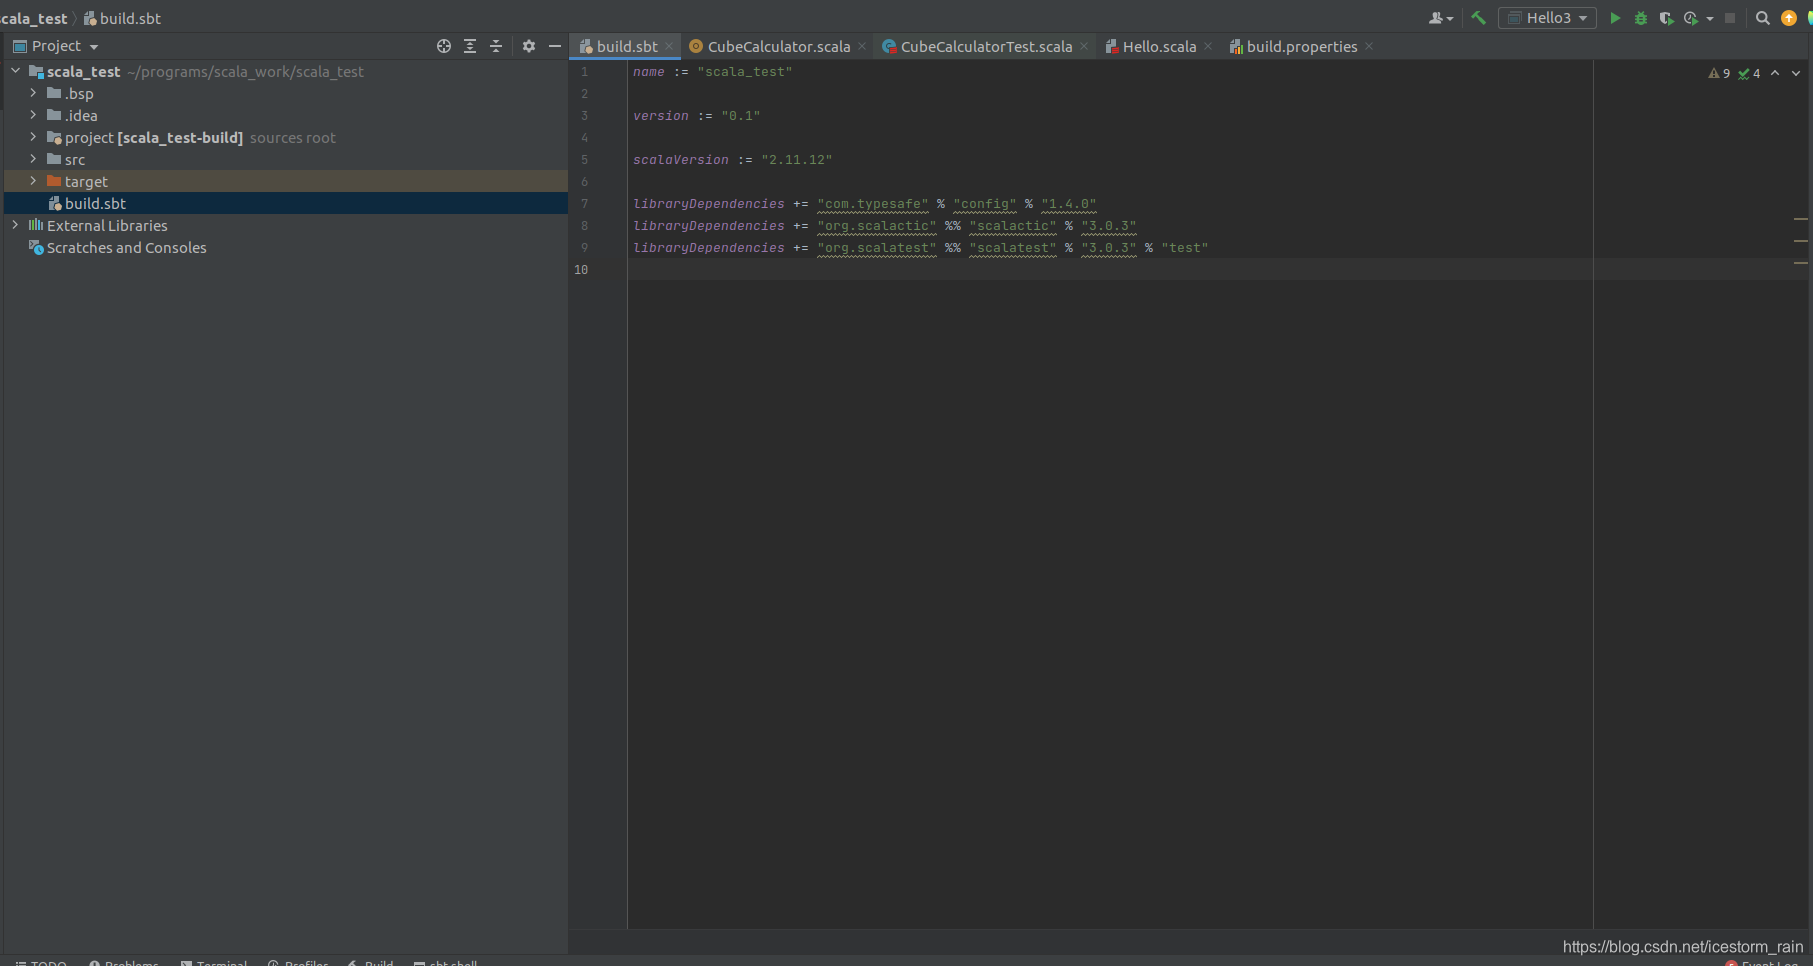Click the name := "scala_test" line
The width and height of the screenshot is (1813, 966).
[x=712, y=72]
